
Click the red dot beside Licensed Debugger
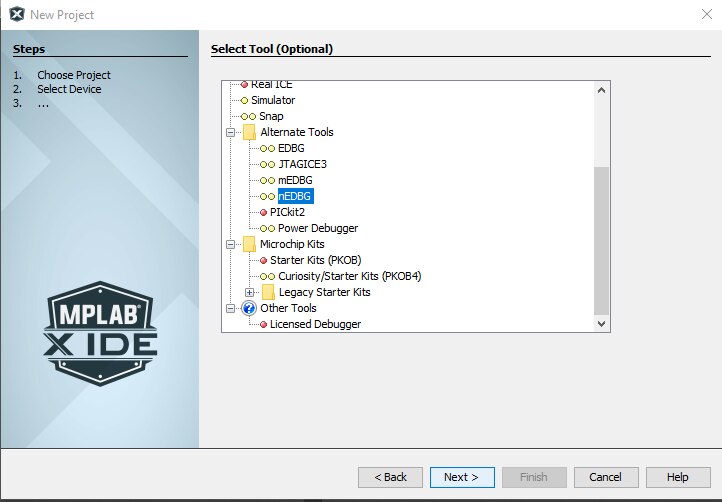263,325
